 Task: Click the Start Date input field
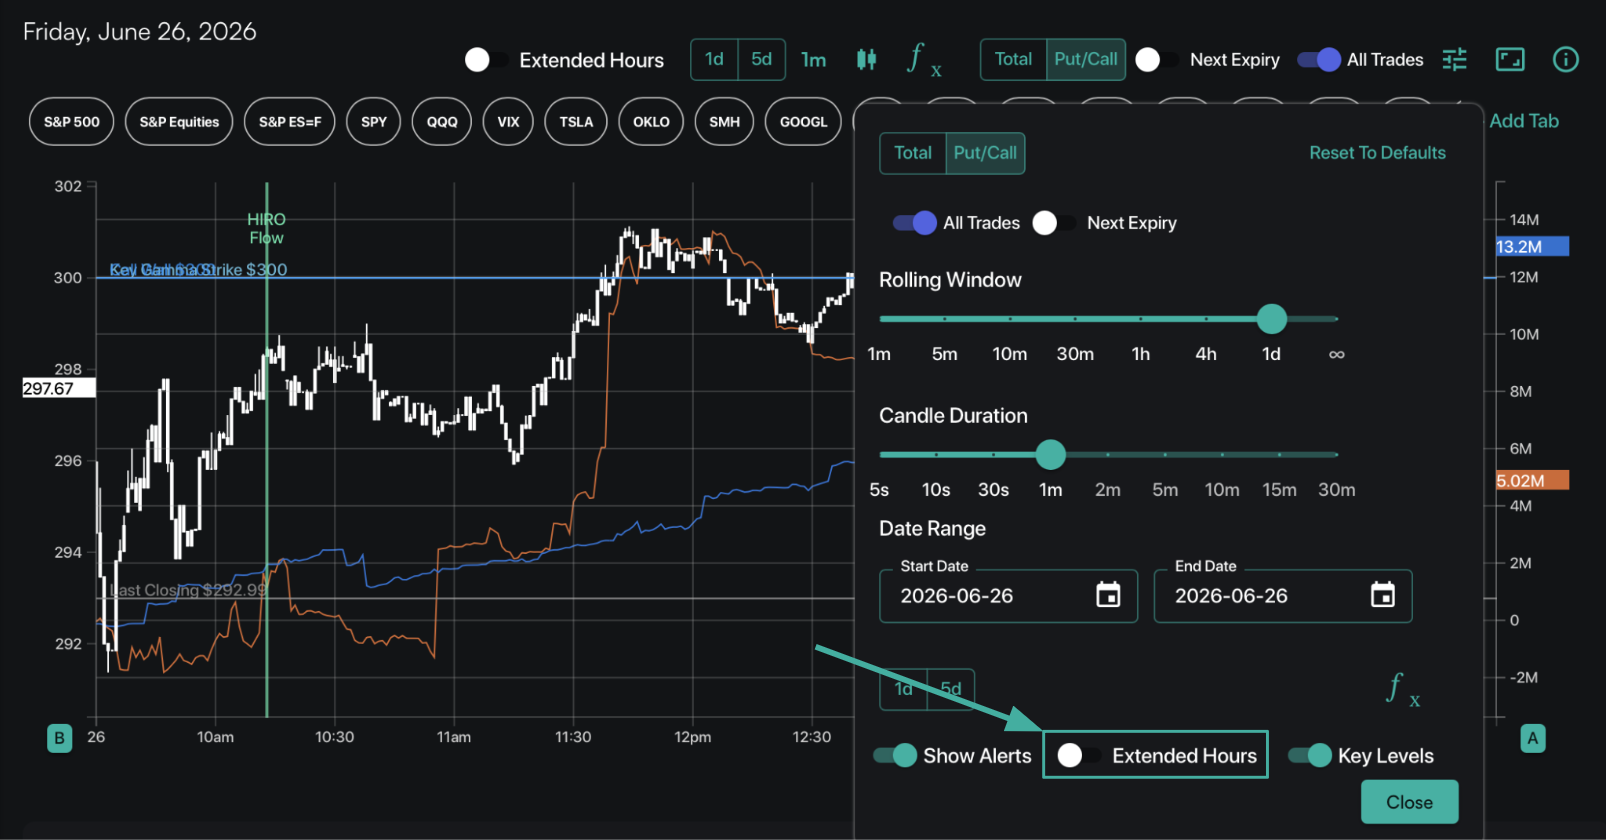click(1008, 596)
